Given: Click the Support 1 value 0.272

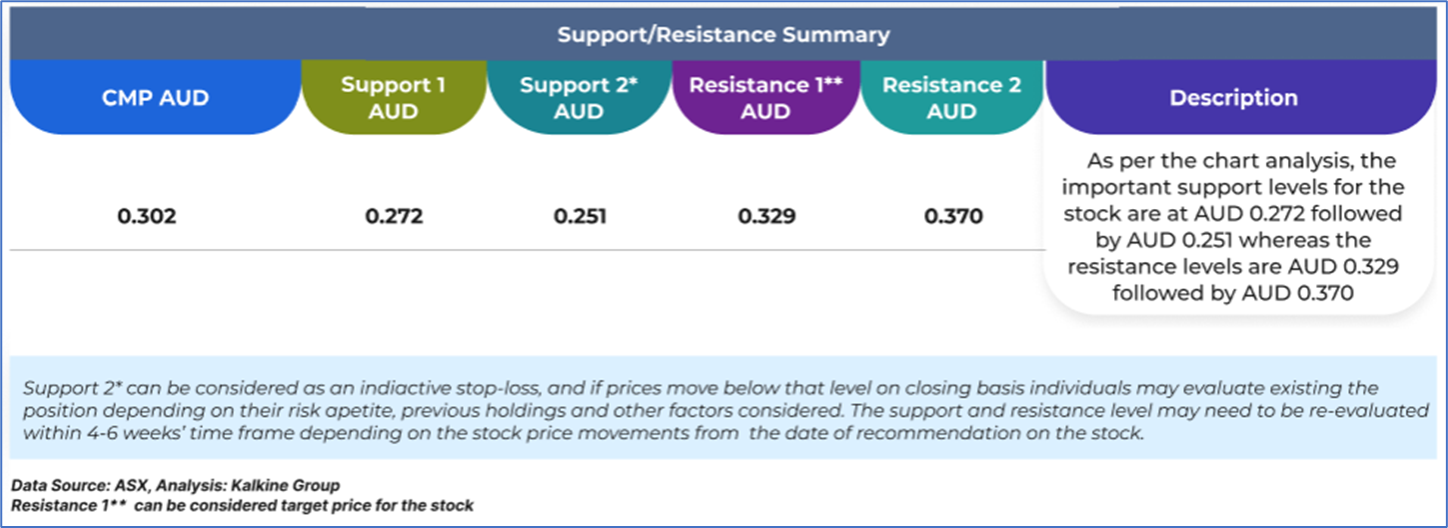Looking at the screenshot, I should 394,216.
